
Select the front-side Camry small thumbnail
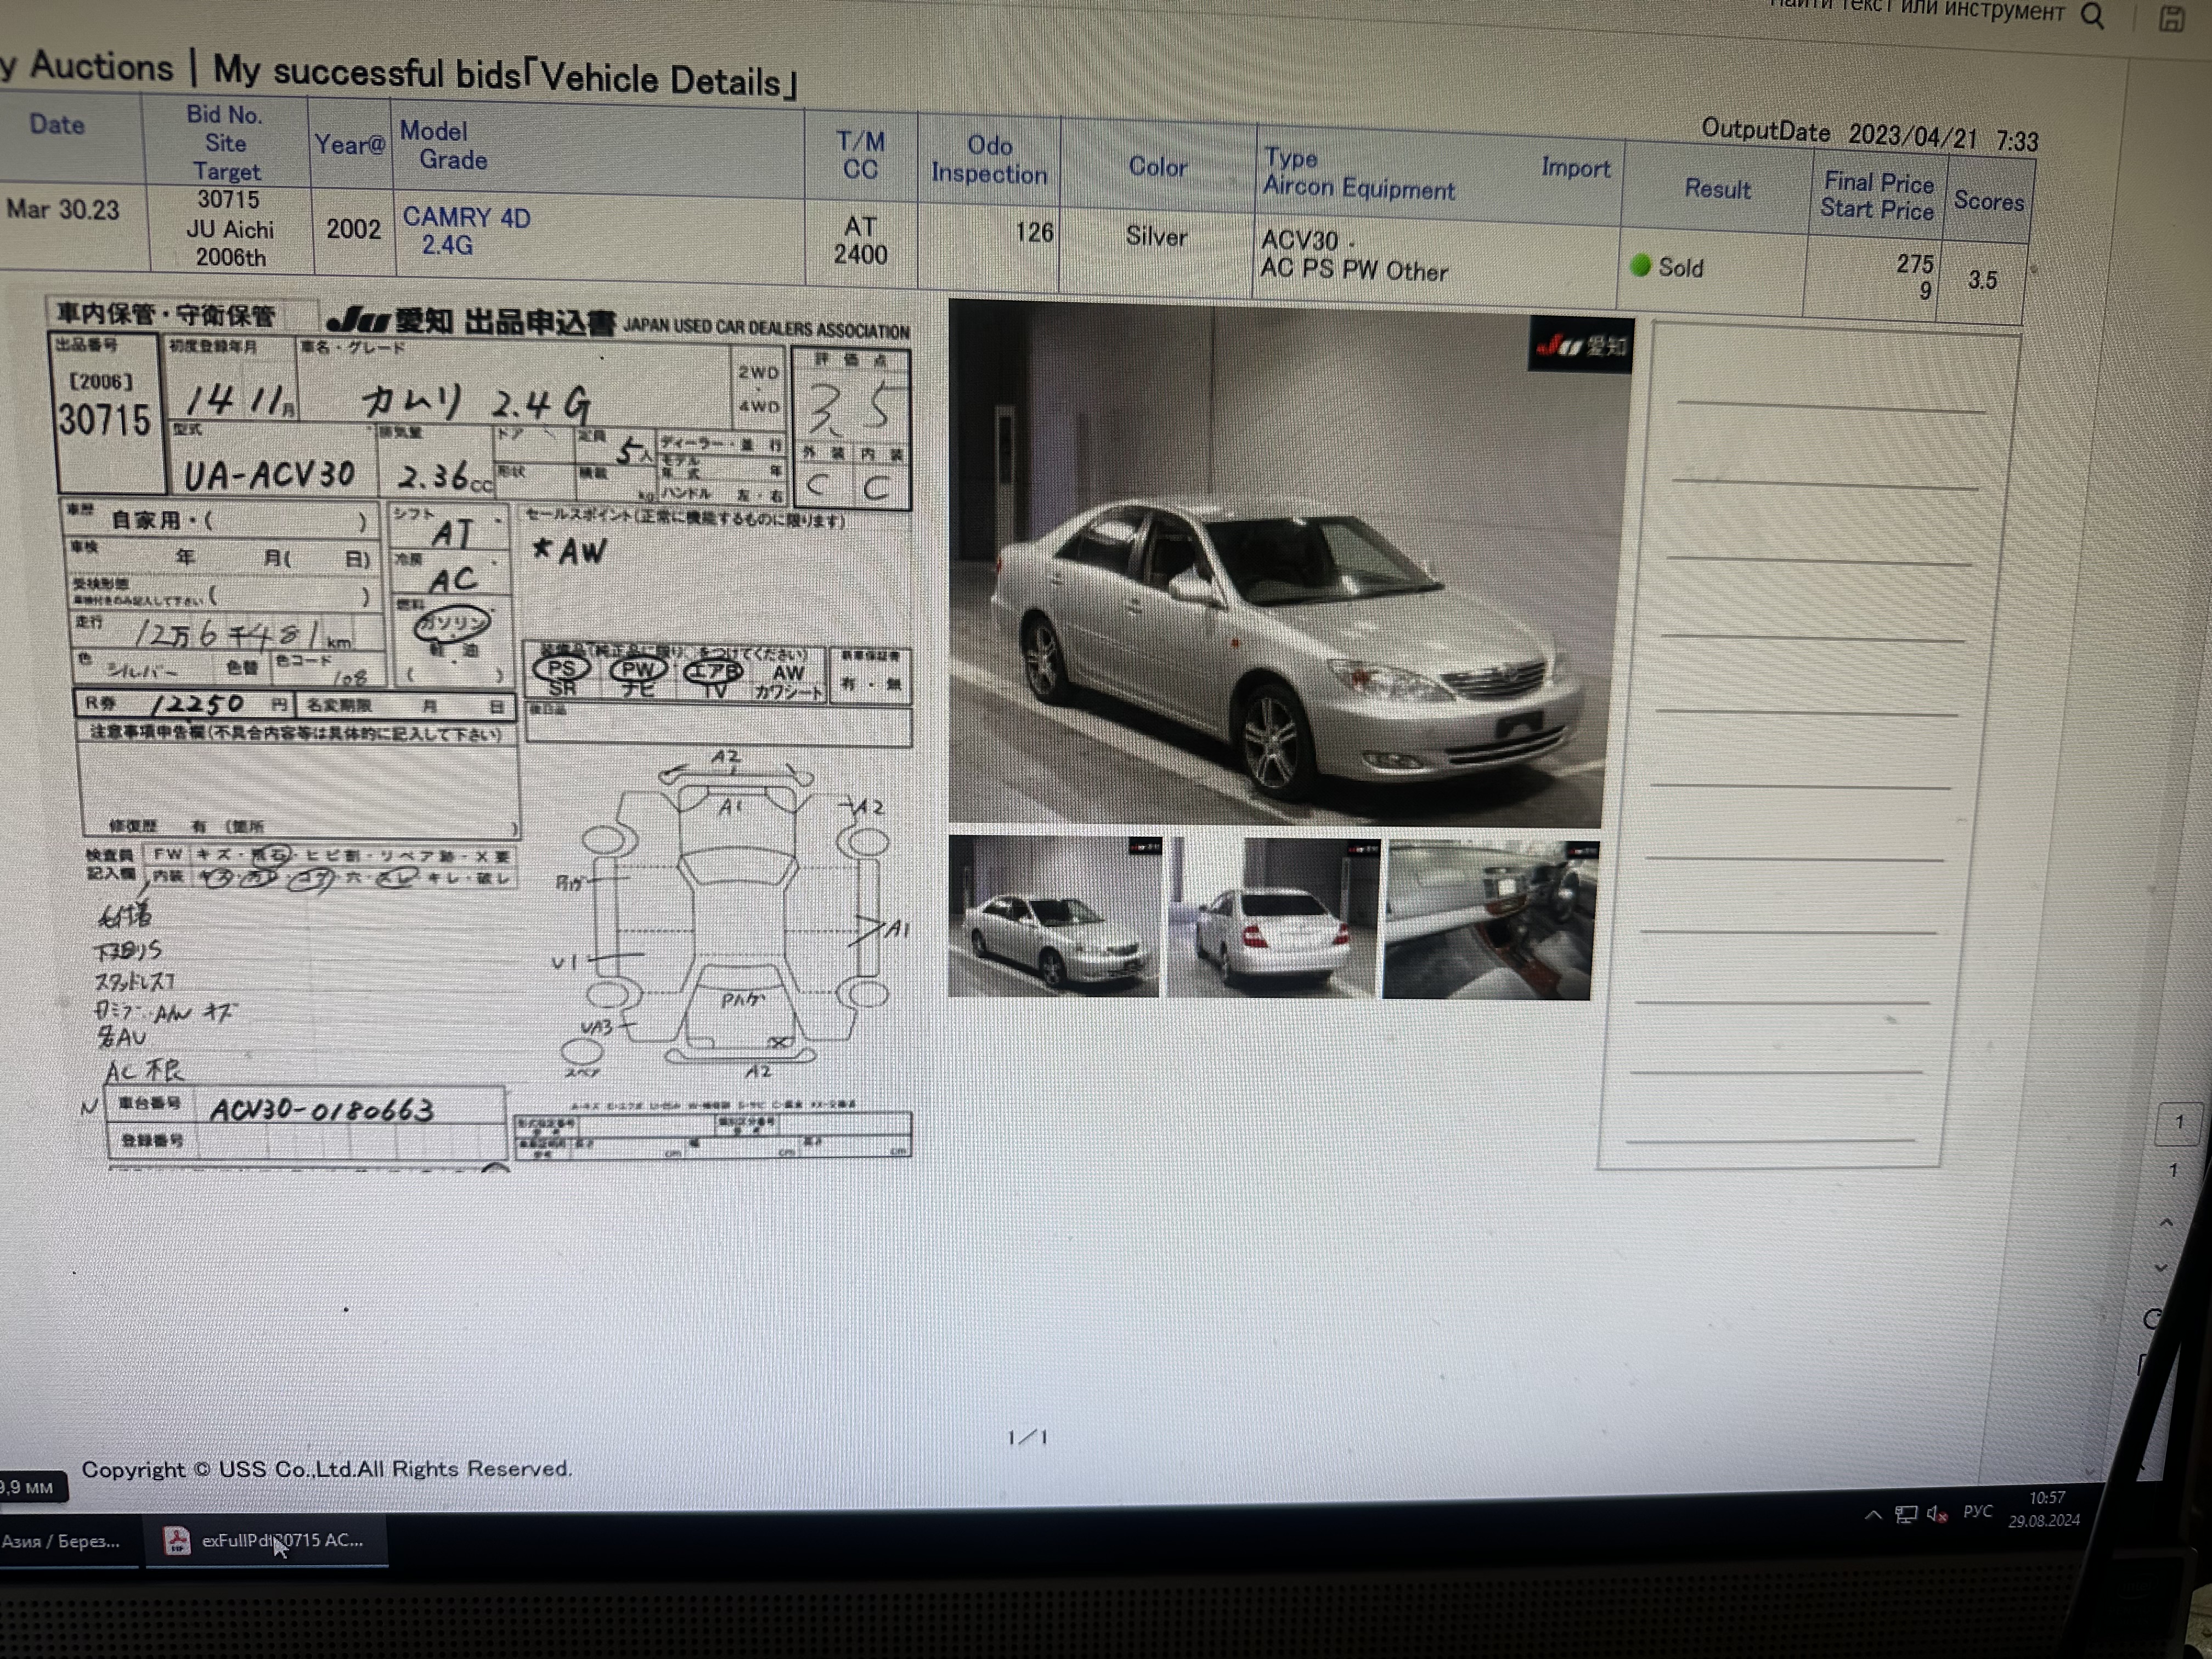(x=1055, y=916)
